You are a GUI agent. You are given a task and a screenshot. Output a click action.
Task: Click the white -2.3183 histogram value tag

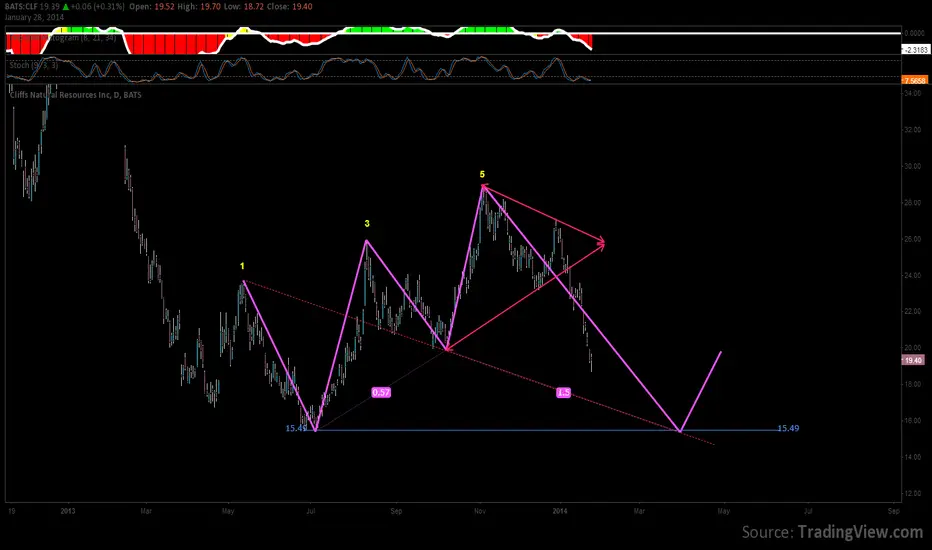coord(916,50)
